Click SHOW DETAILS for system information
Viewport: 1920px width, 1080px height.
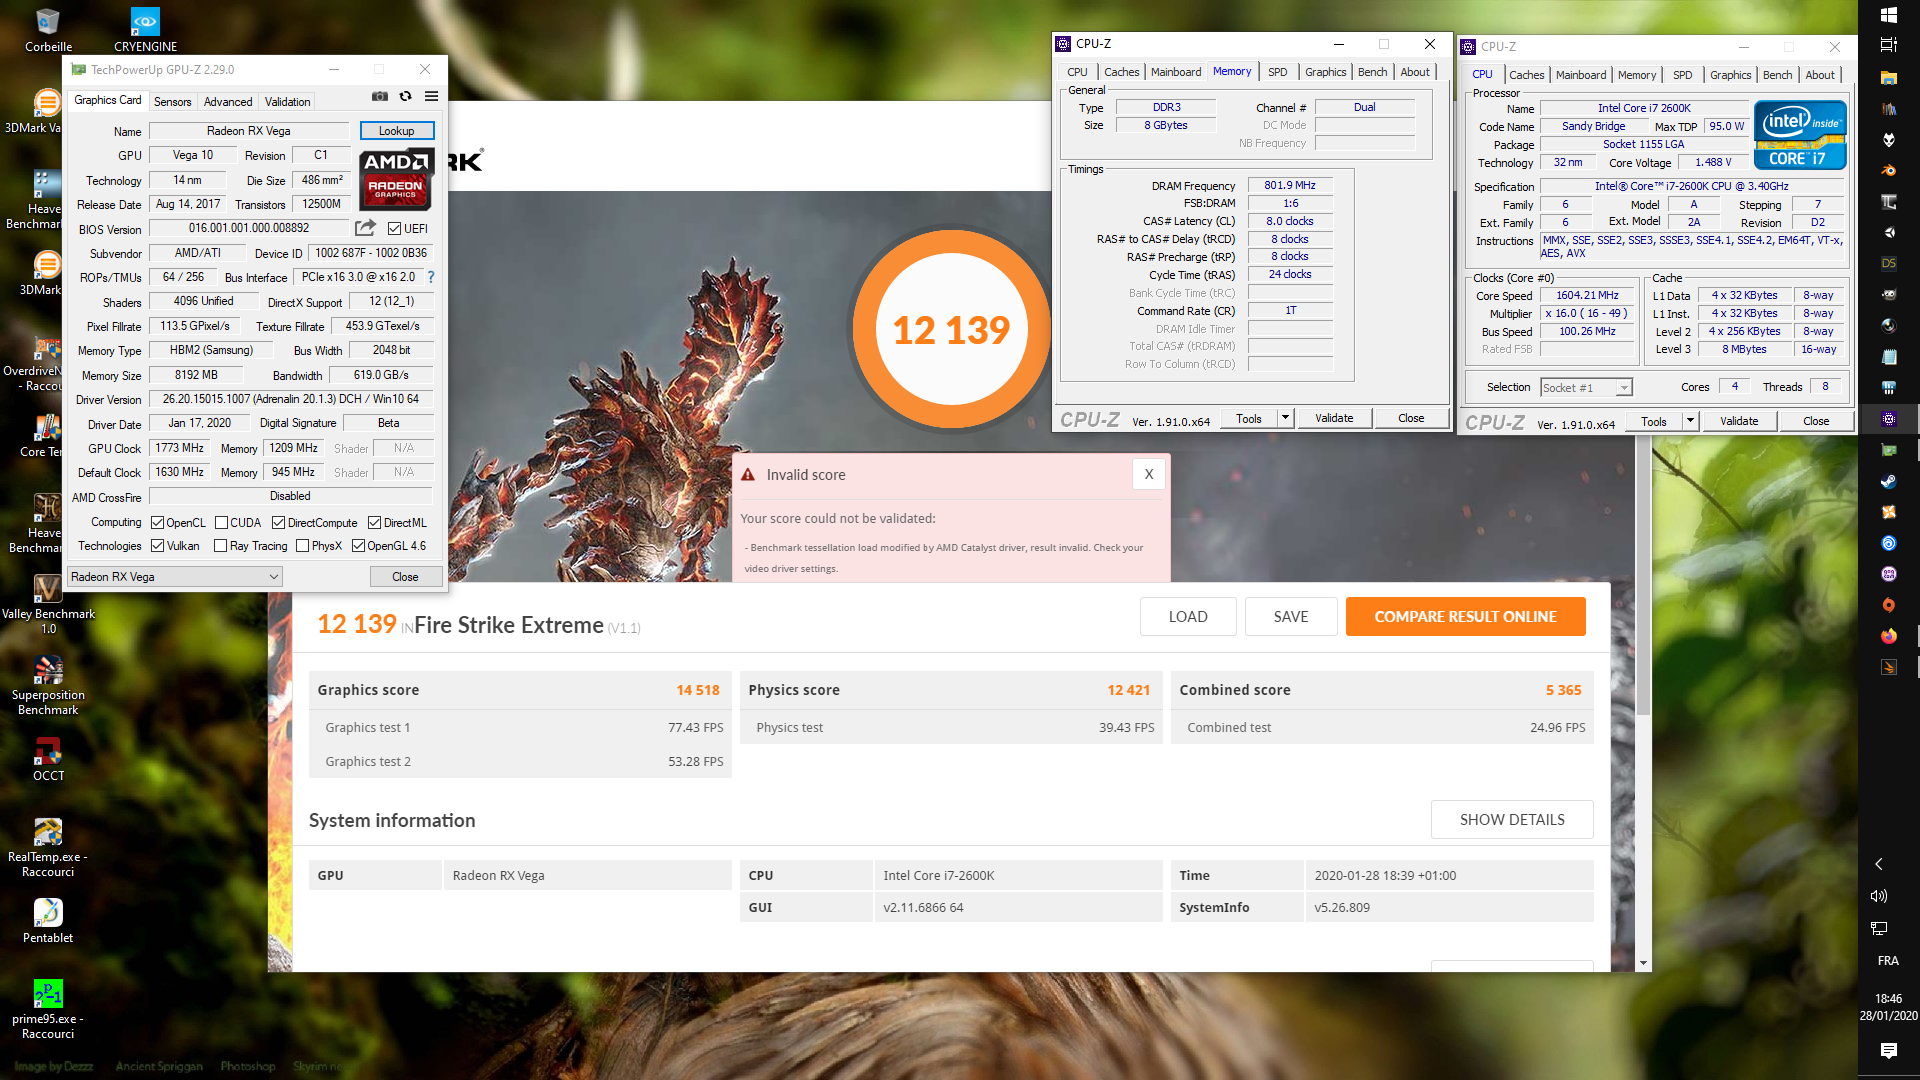tap(1512, 820)
